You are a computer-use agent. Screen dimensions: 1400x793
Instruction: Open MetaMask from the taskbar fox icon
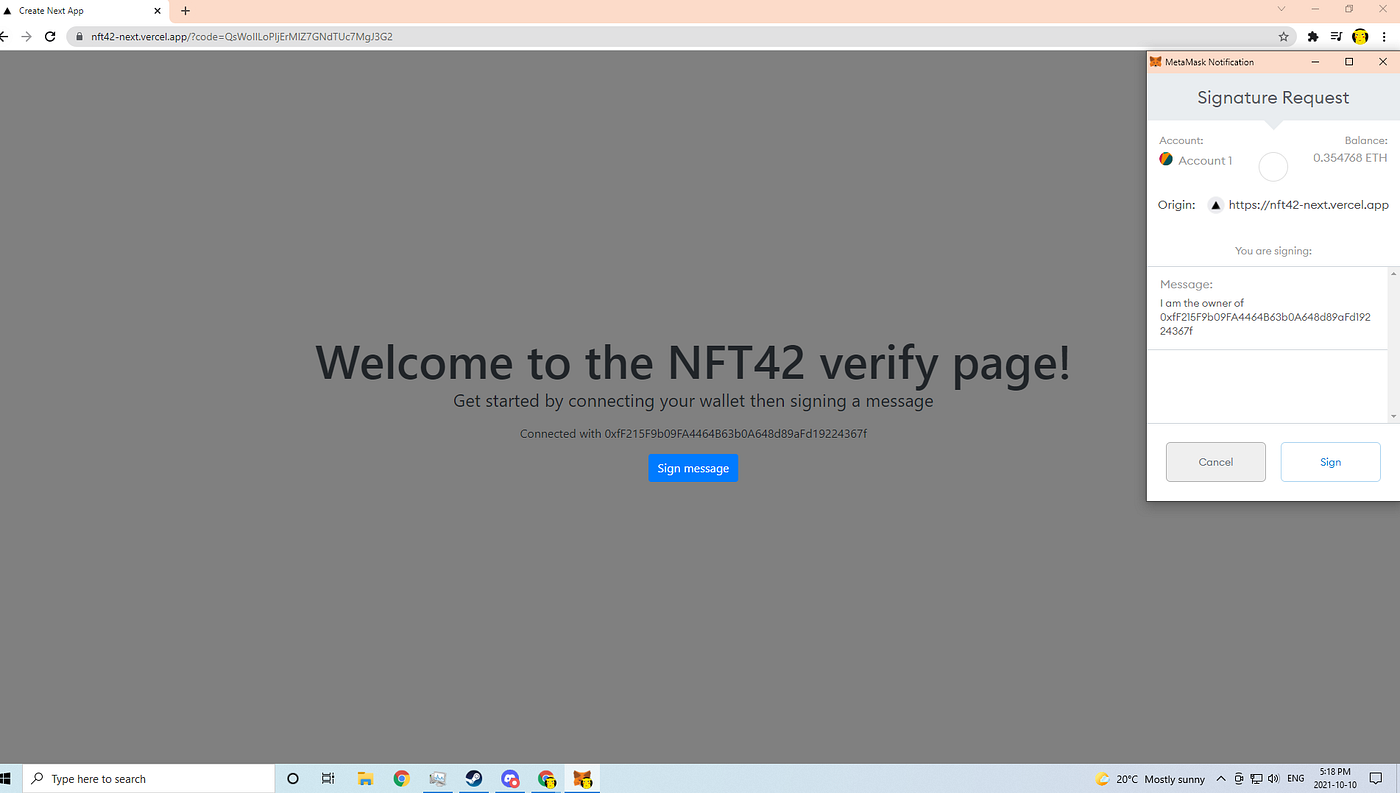[x=582, y=778]
